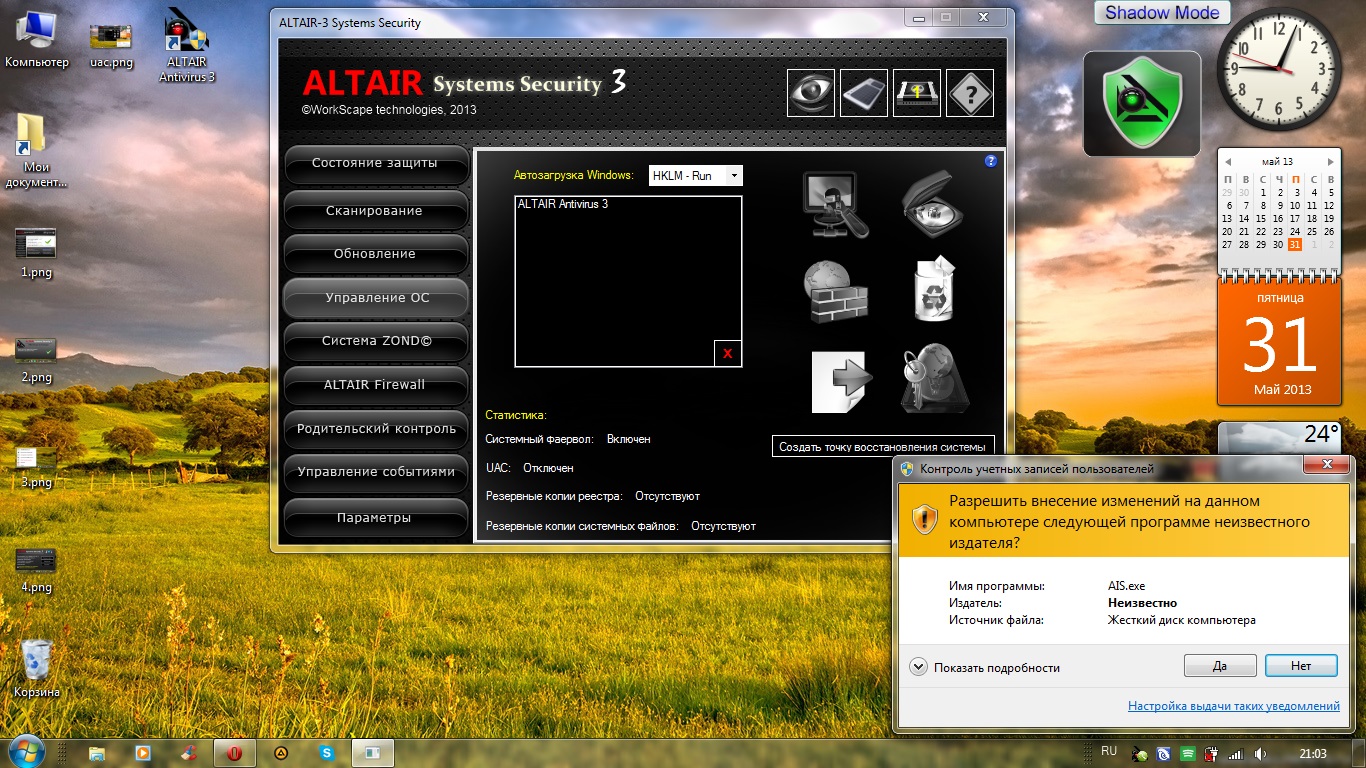Close the UAC dialog window
1366x768 pixels.
point(1327,465)
